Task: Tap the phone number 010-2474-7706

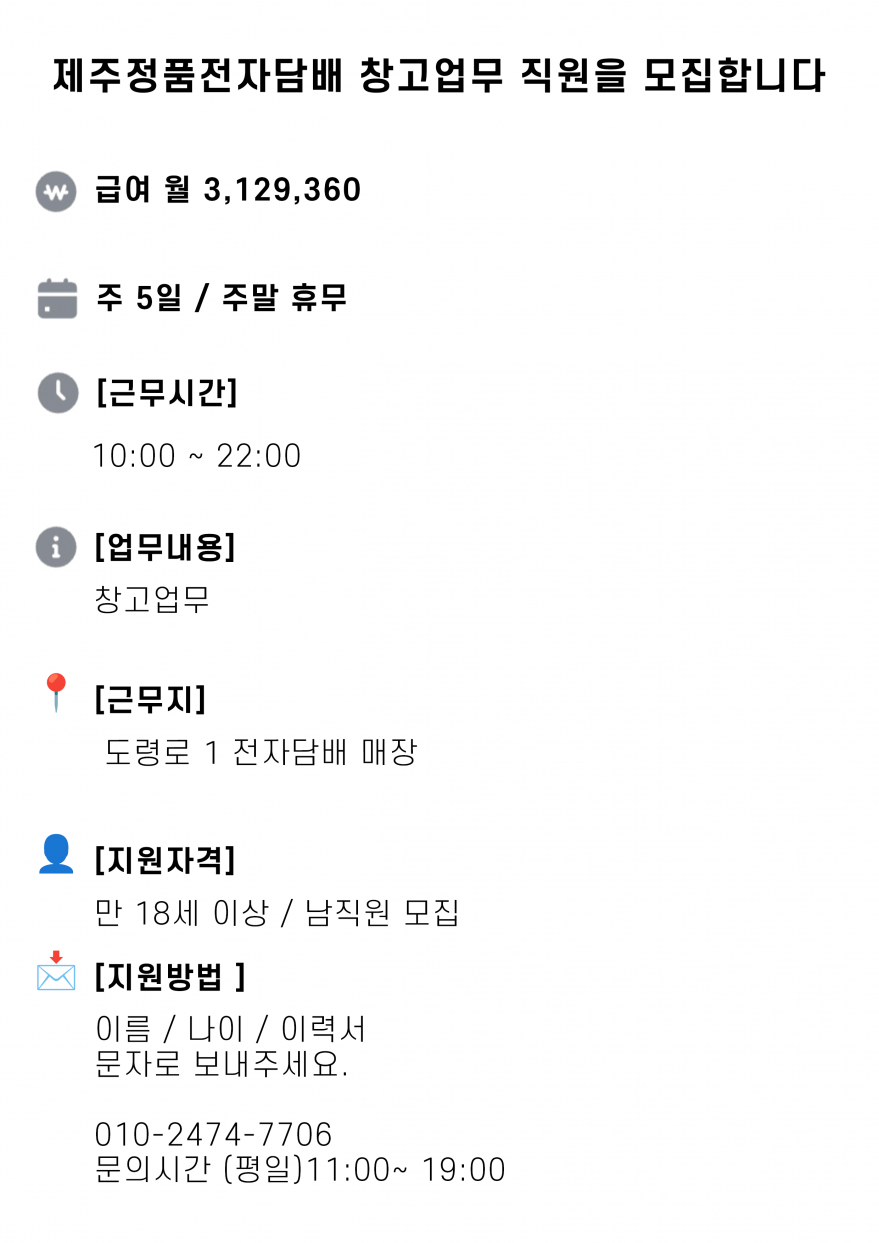Action: (213, 1134)
